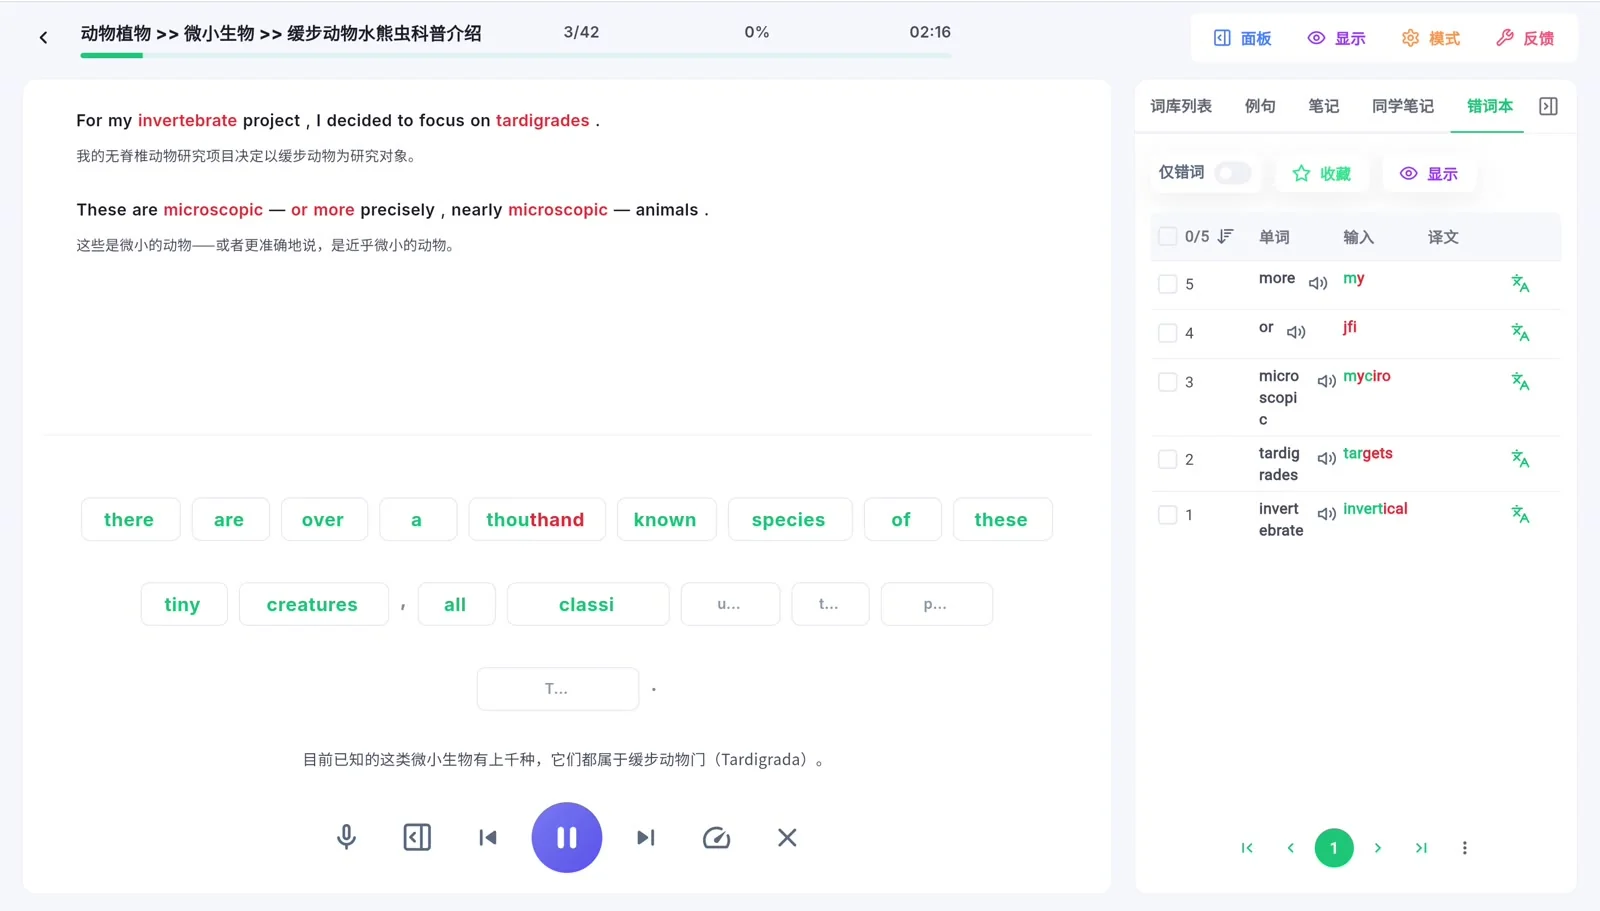Translate the word 'invertebrate' with translate icon
This screenshot has width=1600, height=911.
tap(1520, 514)
